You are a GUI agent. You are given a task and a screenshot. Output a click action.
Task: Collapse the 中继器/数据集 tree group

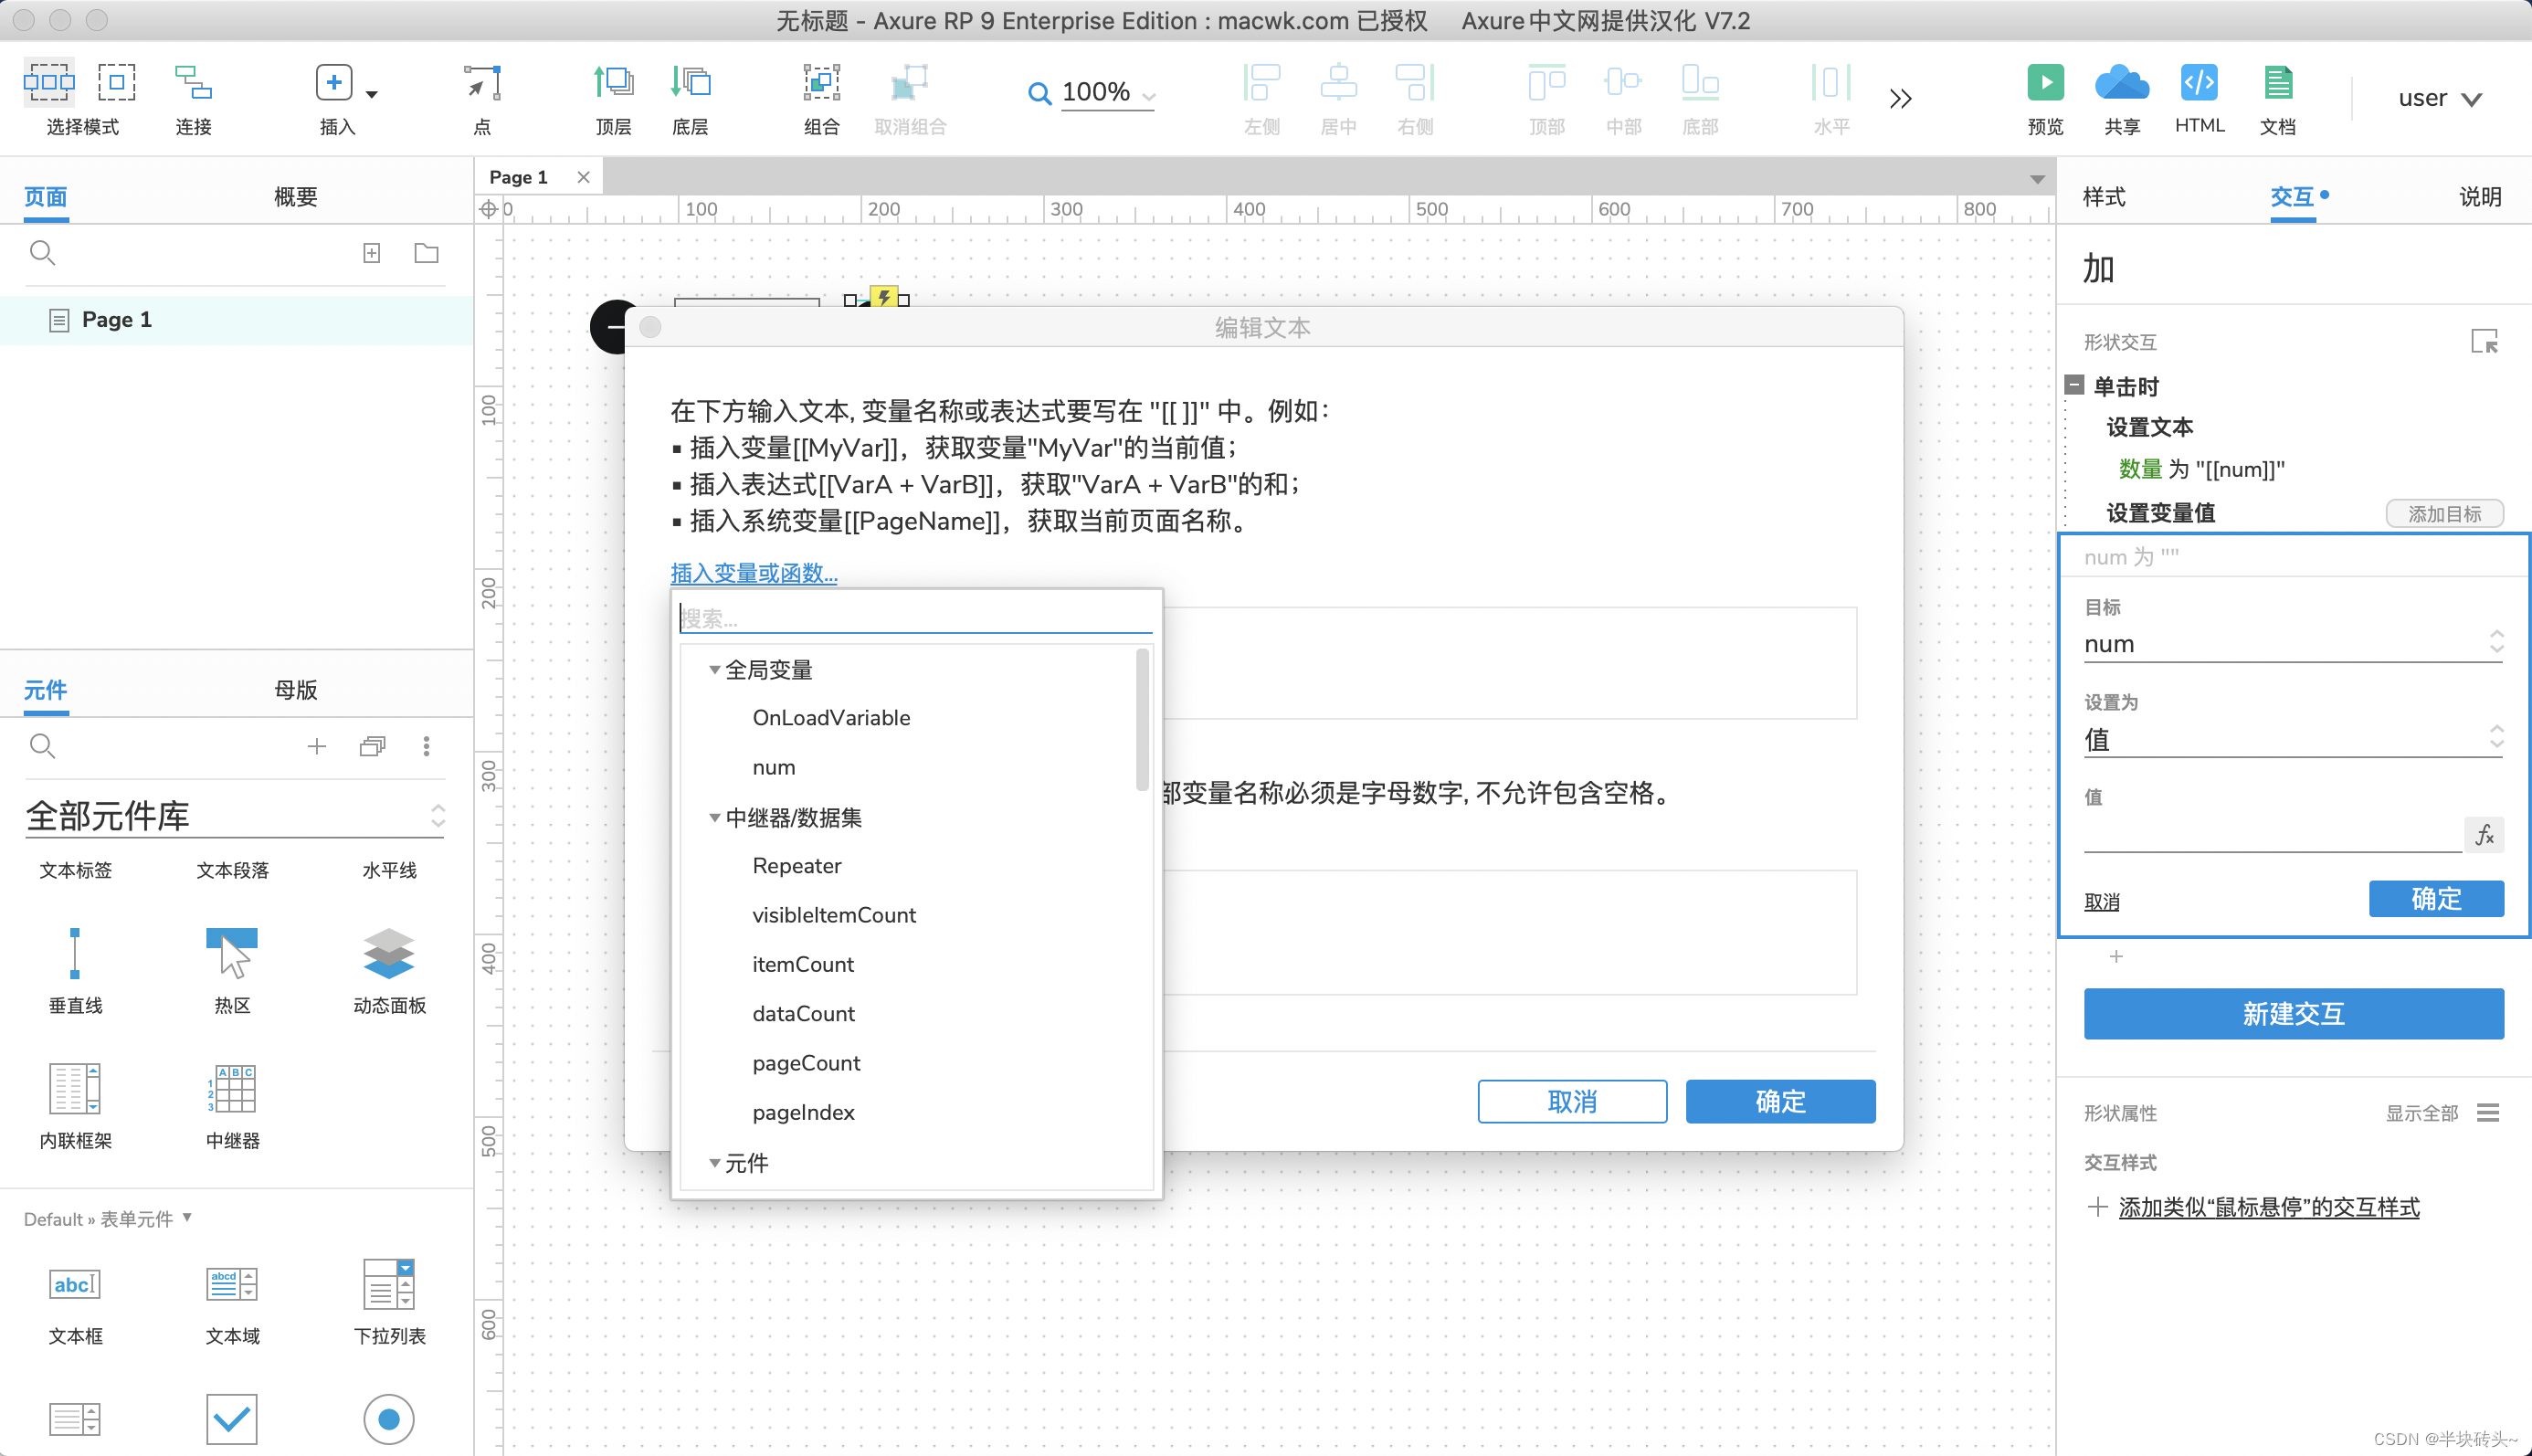[714, 818]
